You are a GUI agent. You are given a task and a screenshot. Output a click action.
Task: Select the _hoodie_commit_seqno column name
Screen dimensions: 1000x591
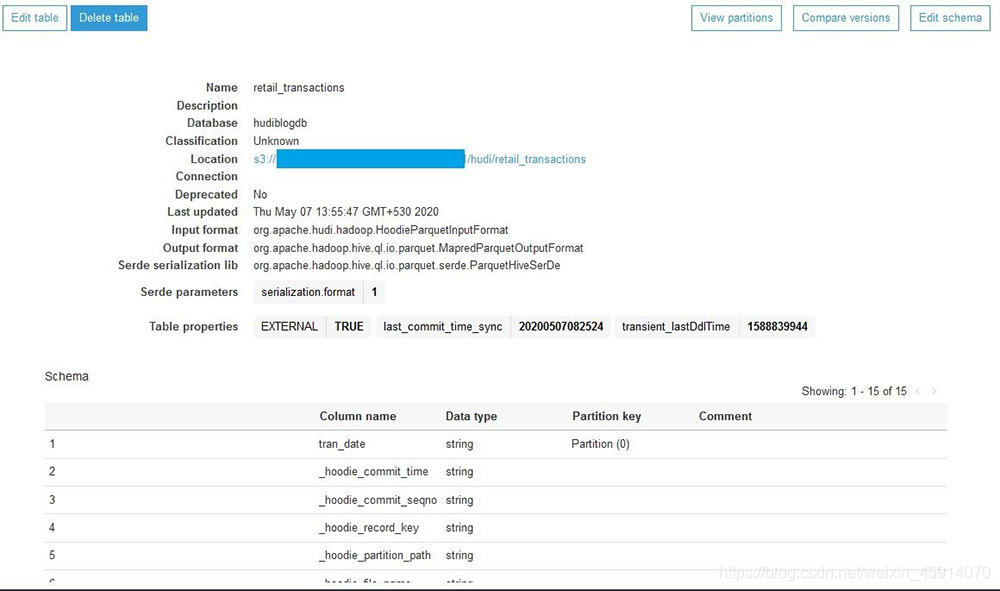(378, 500)
